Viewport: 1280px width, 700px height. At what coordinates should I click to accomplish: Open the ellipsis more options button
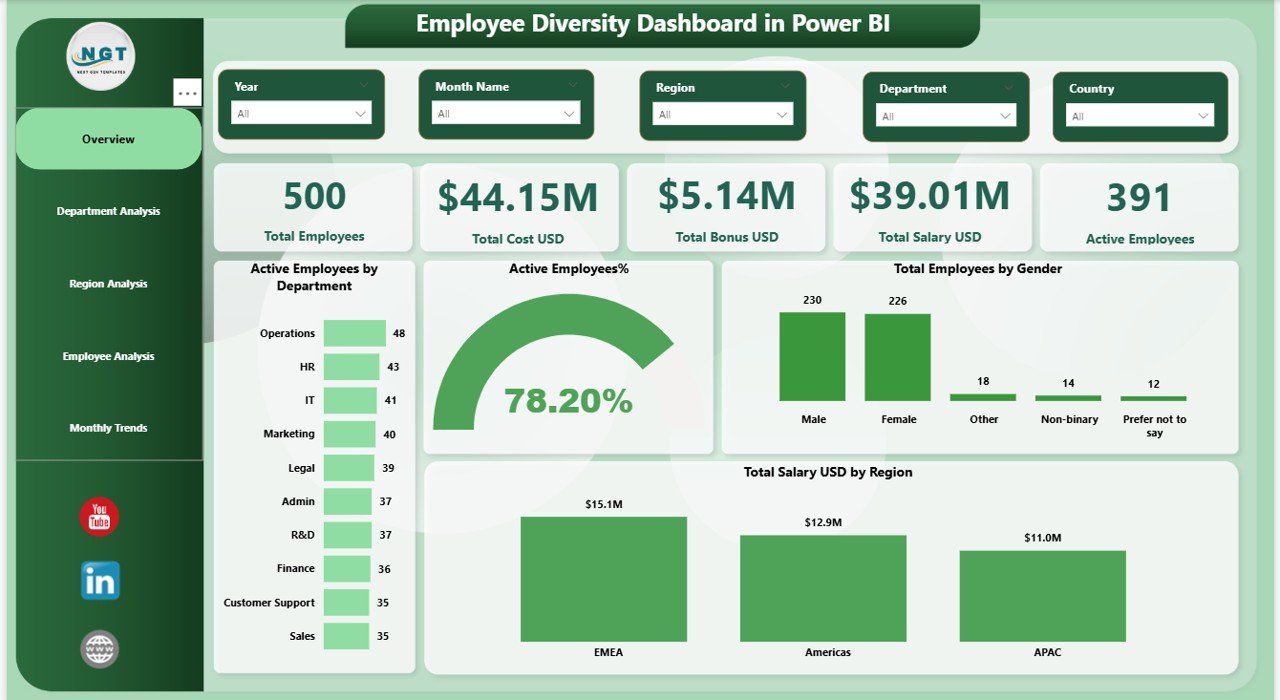186,93
